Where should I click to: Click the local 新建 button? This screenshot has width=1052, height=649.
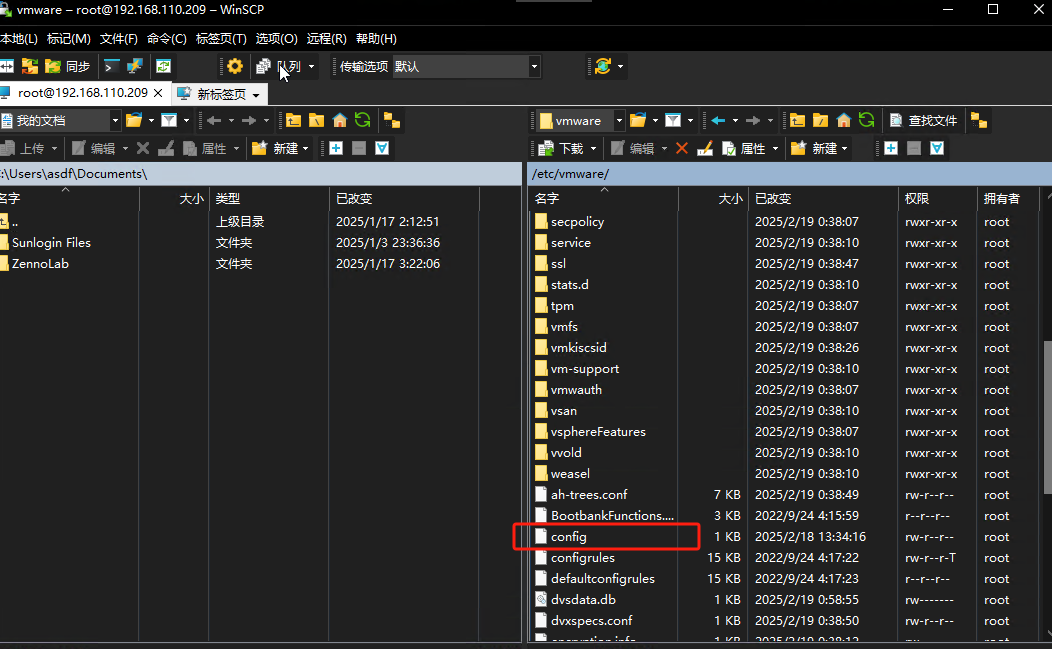pos(275,148)
